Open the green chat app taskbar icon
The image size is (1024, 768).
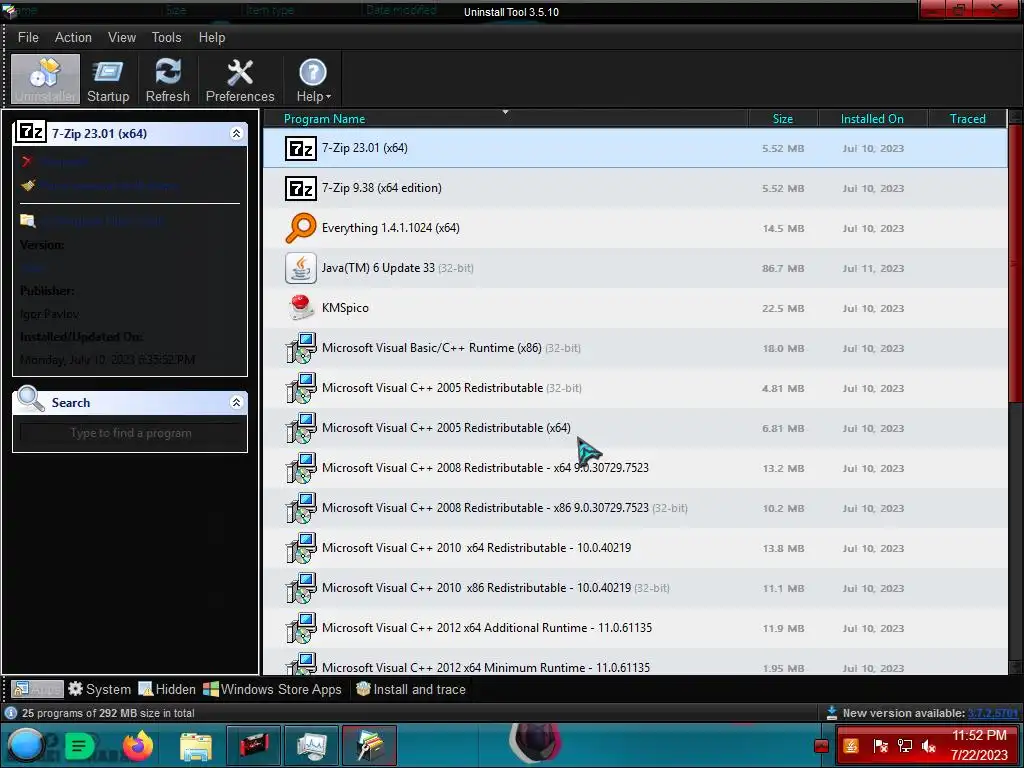point(80,746)
